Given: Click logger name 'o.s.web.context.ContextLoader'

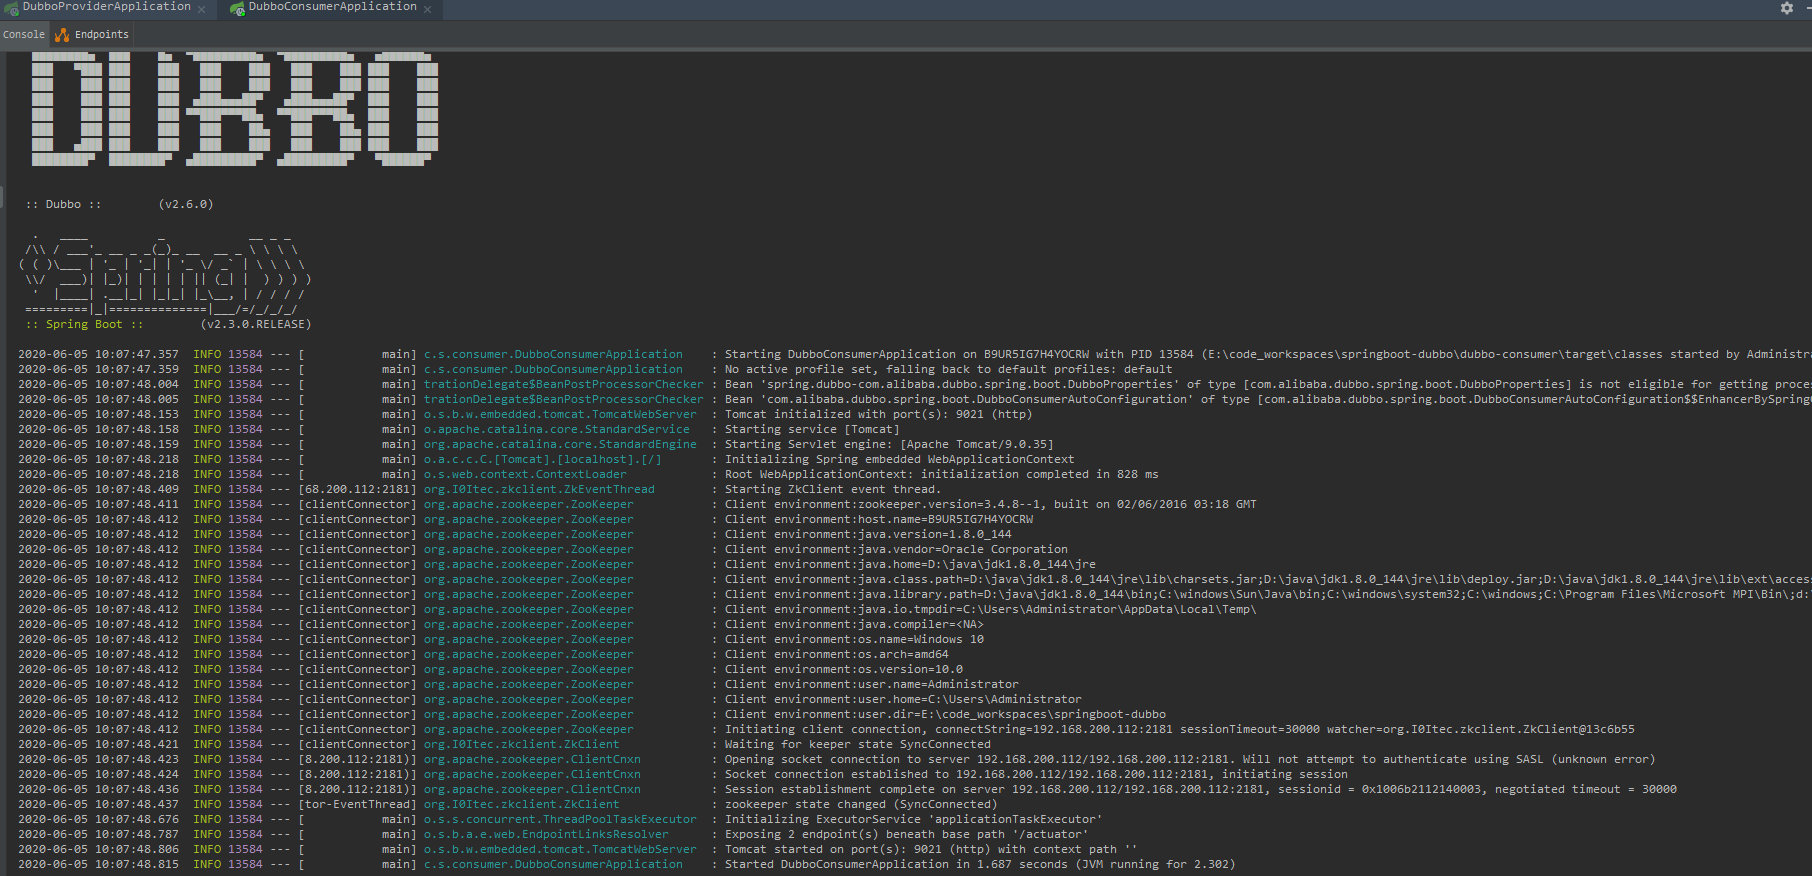Looking at the screenshot, I should (x=525, y=474).
